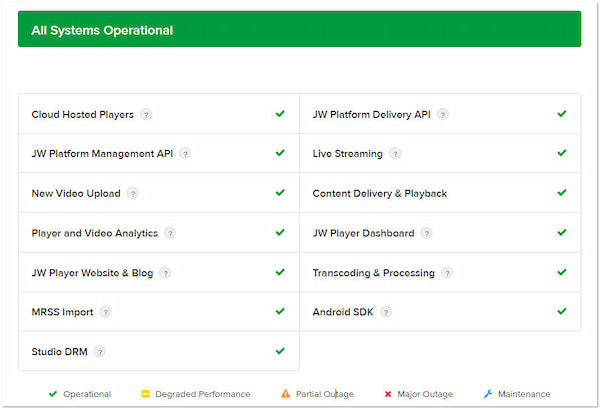Open the MRSS Import help icon
Screen dimensions: 600x409
tap(105, 312)
